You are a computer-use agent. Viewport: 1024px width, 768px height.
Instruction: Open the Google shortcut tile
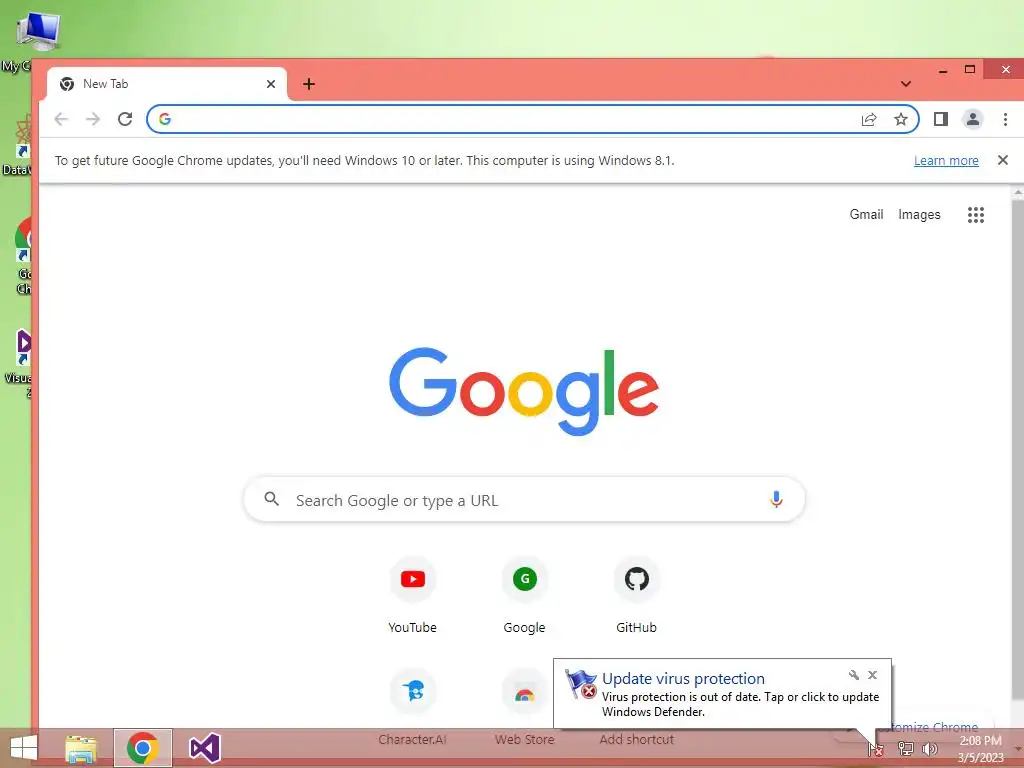pyautogui.click(x=524, y=595)
